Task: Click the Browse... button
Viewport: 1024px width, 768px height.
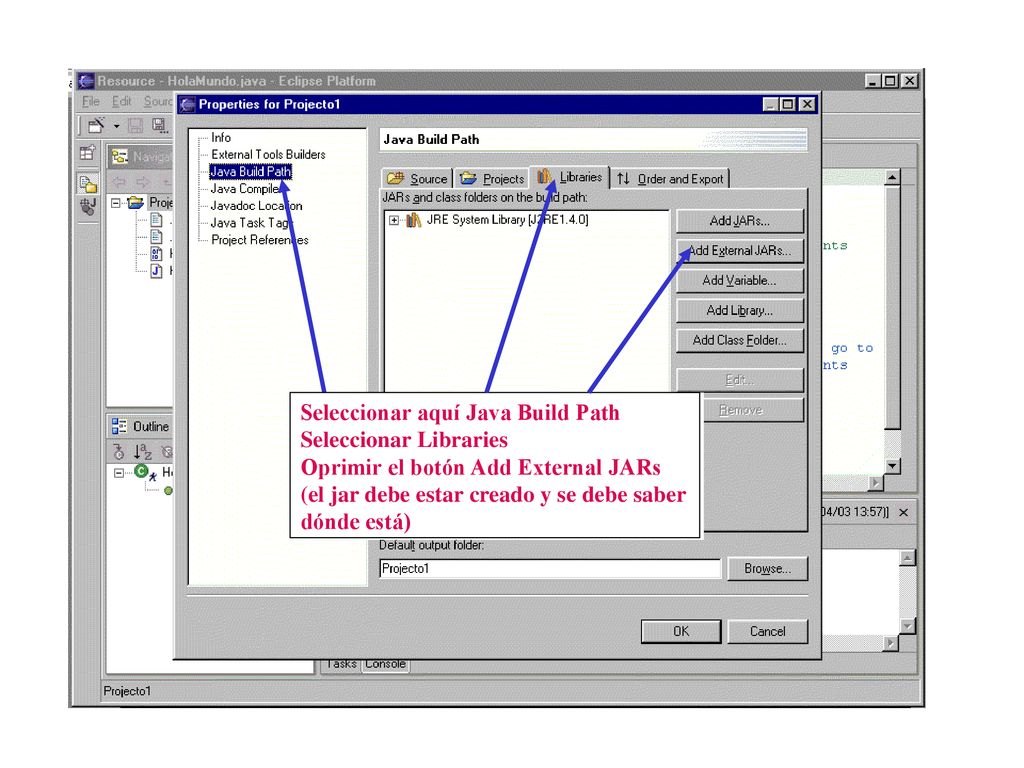Action: coord(767,569)
